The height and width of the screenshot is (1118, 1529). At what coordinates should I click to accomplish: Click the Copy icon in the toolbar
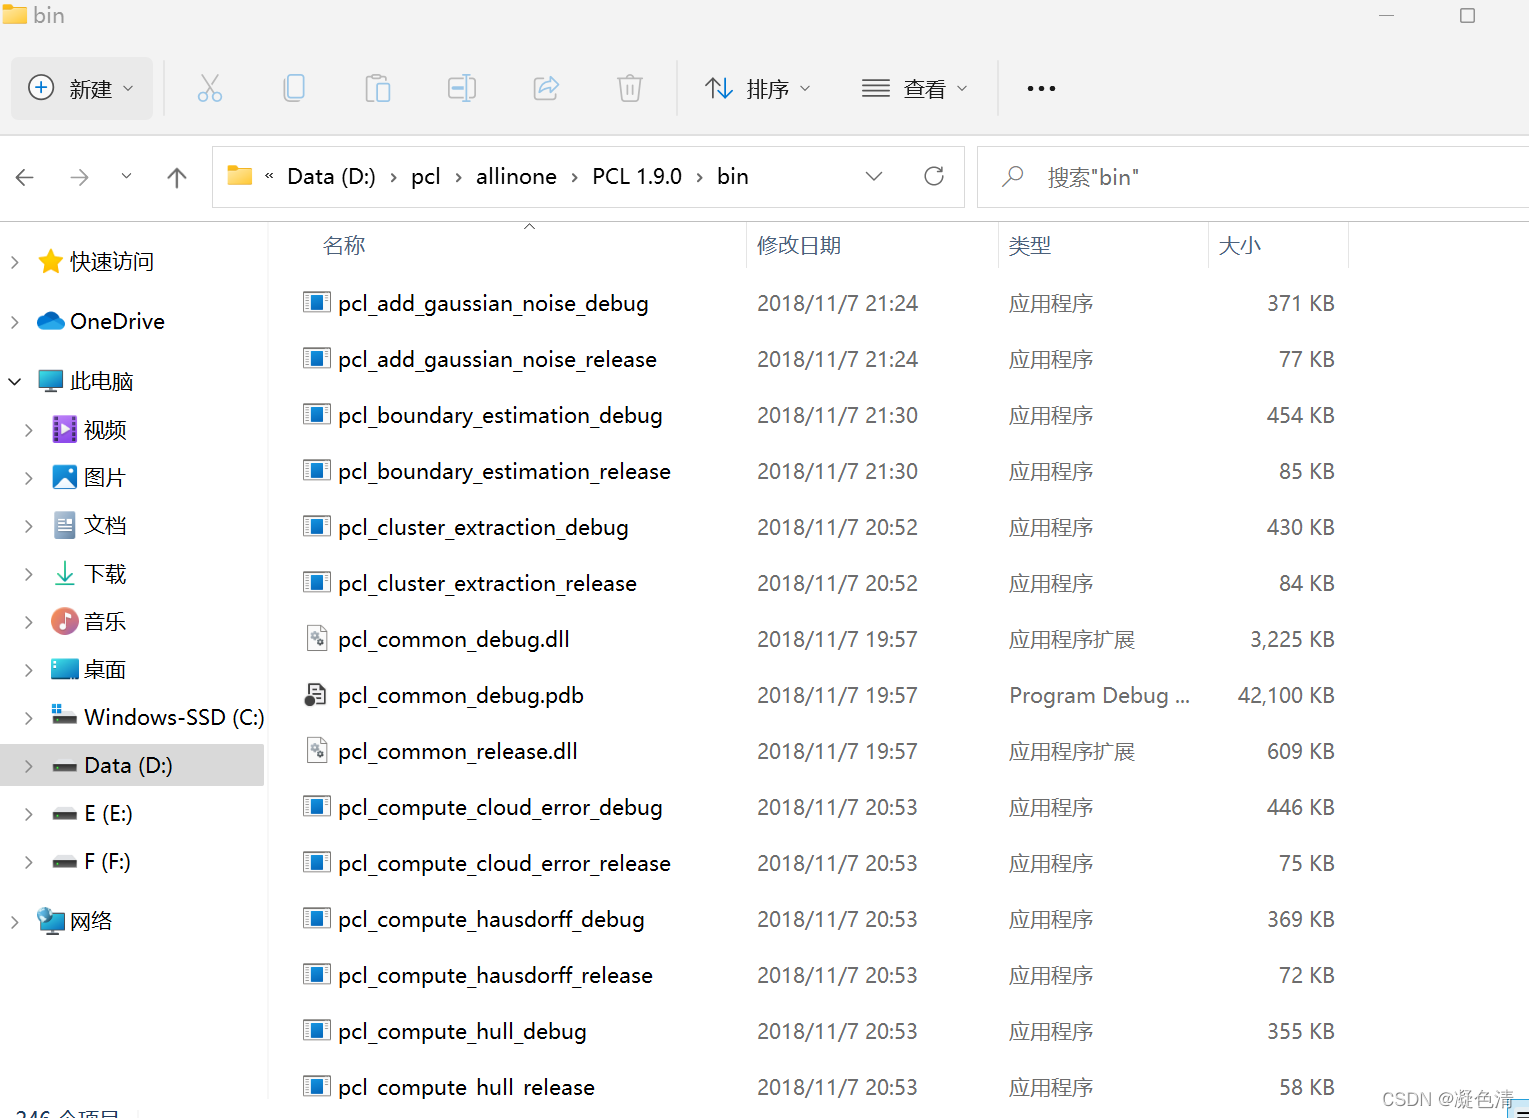click(293, 88)
